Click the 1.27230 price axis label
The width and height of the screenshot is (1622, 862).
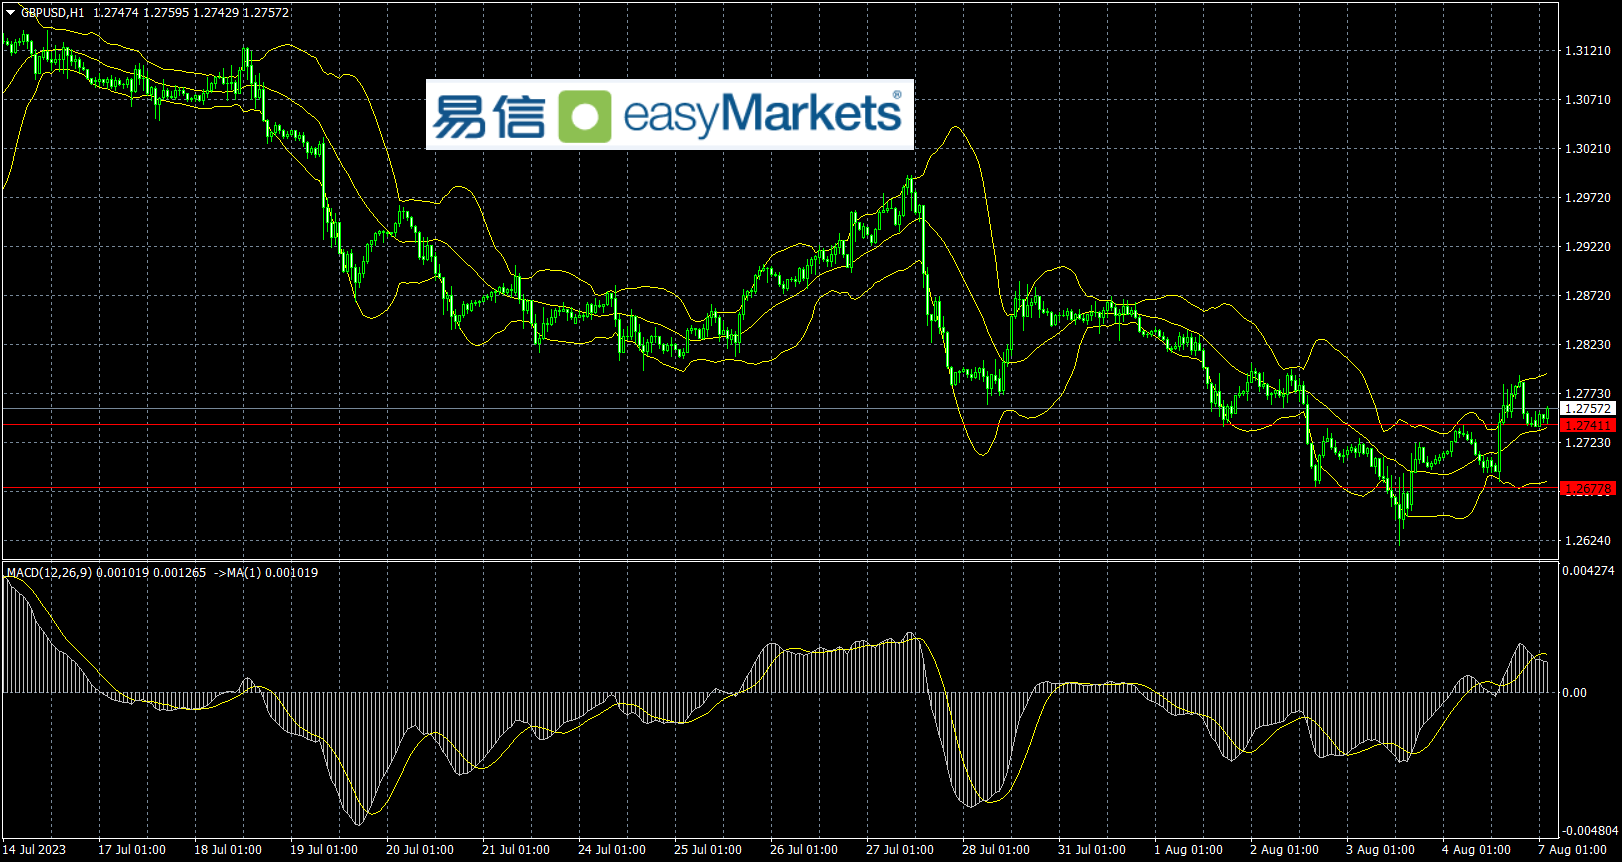tap(1588, 442)
